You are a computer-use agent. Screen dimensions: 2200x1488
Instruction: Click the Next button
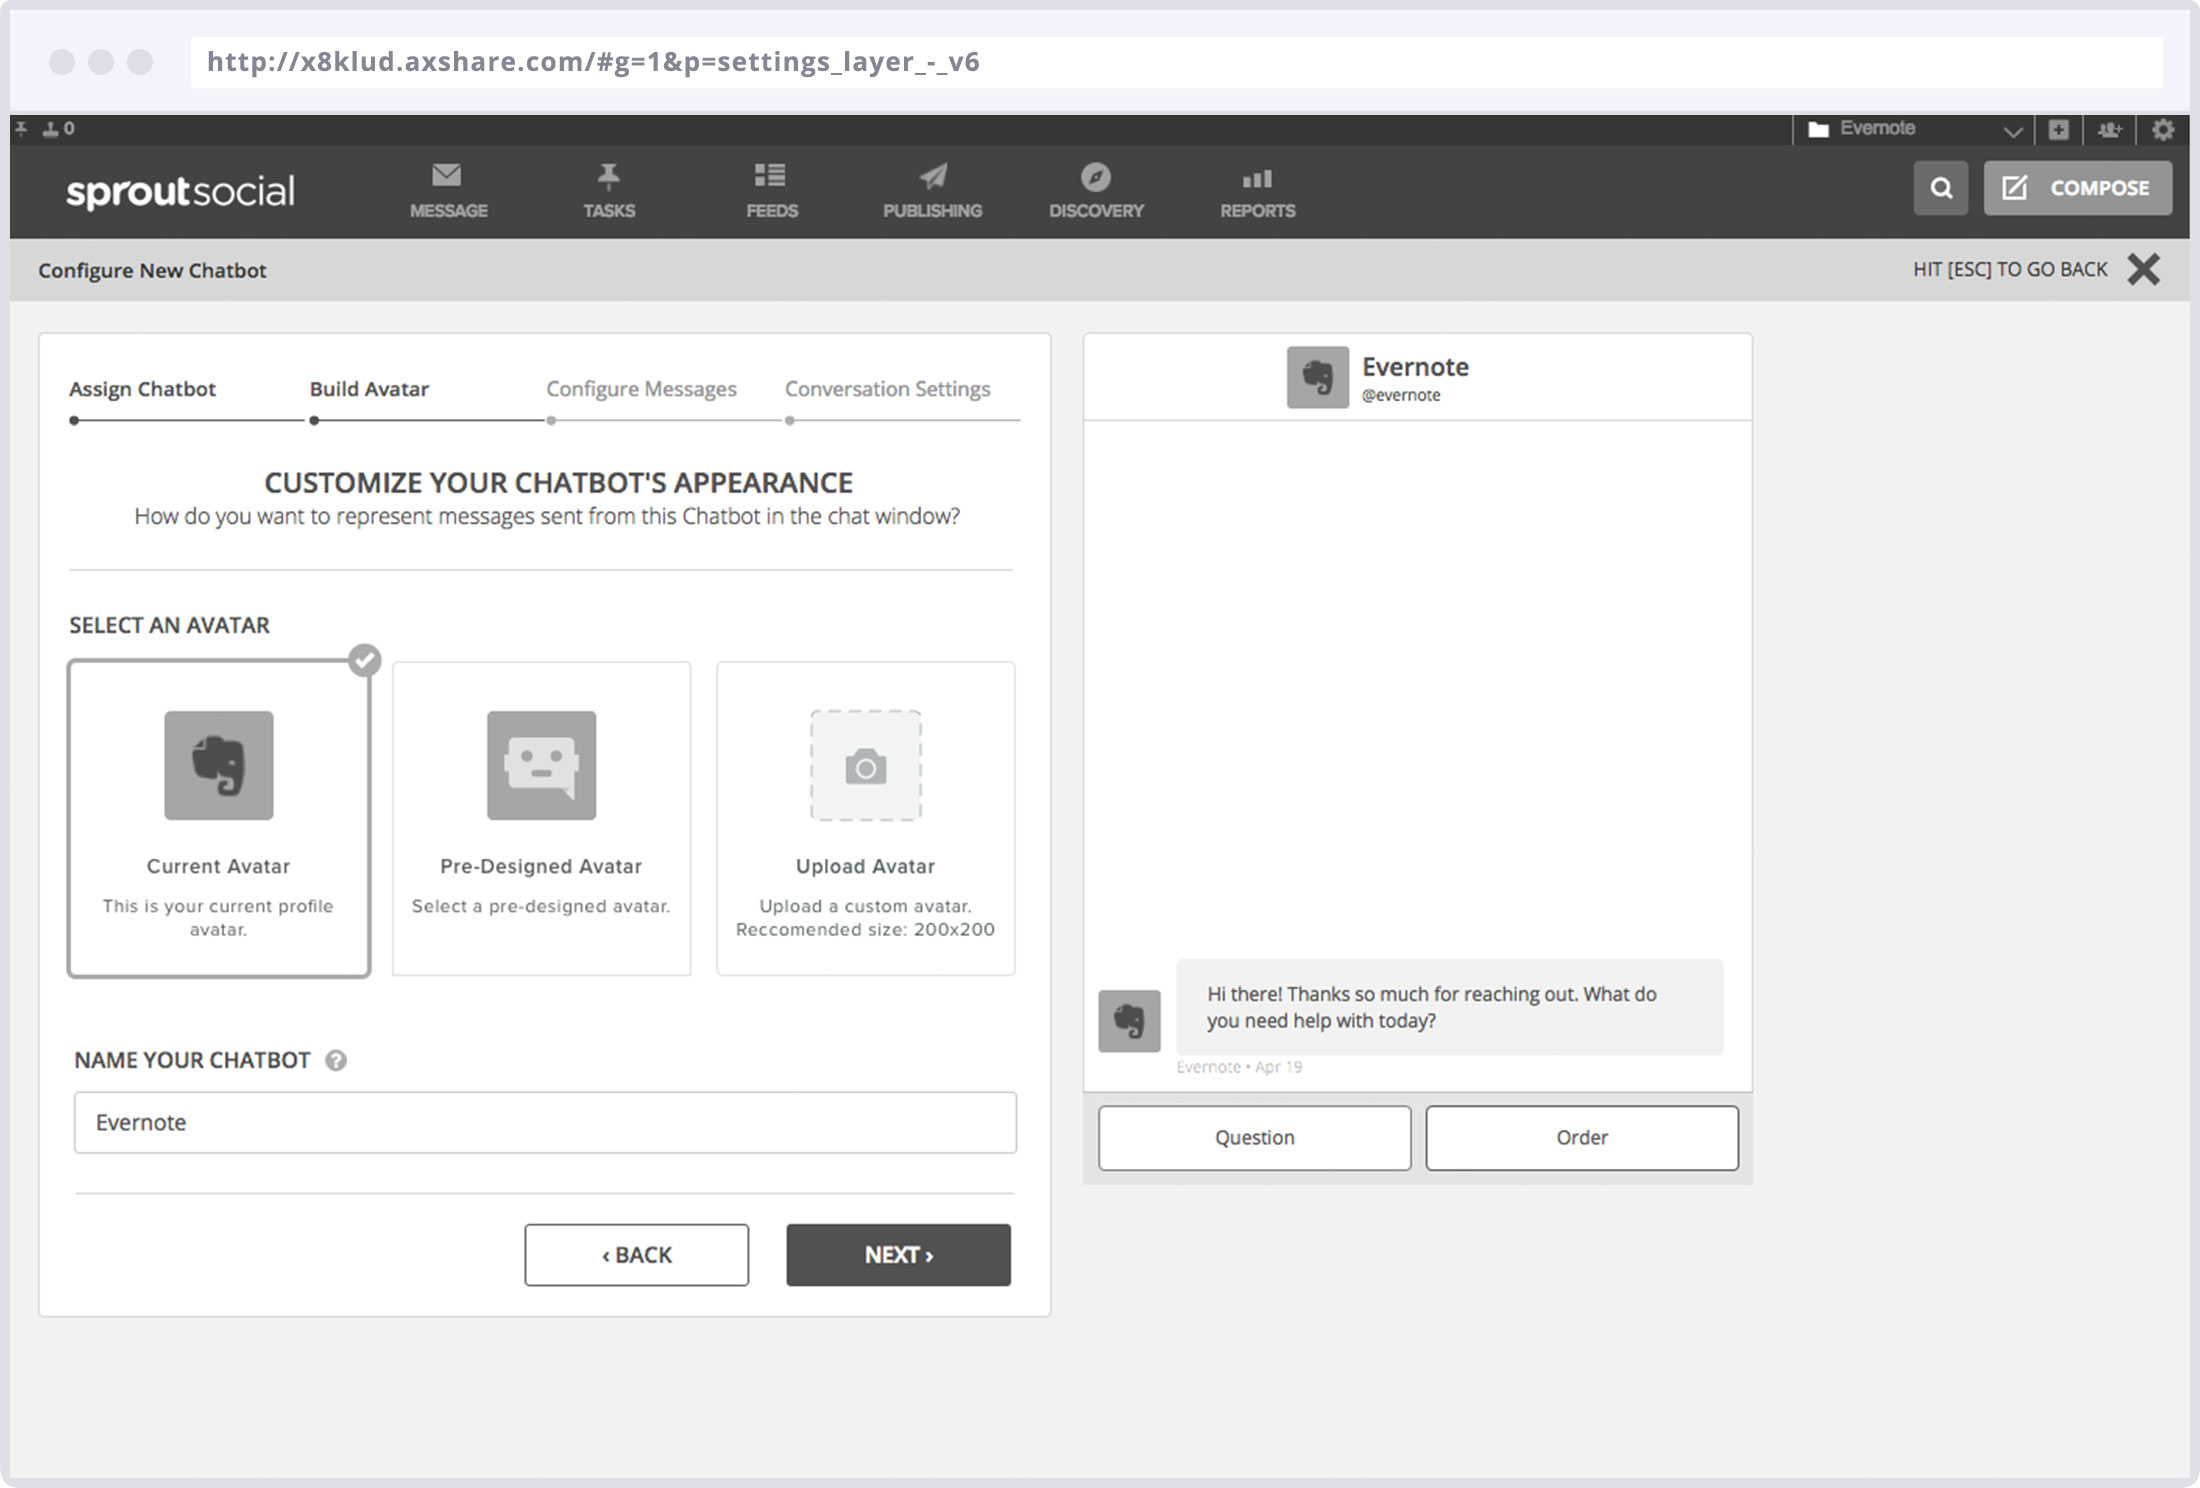tap(898, 1254)
